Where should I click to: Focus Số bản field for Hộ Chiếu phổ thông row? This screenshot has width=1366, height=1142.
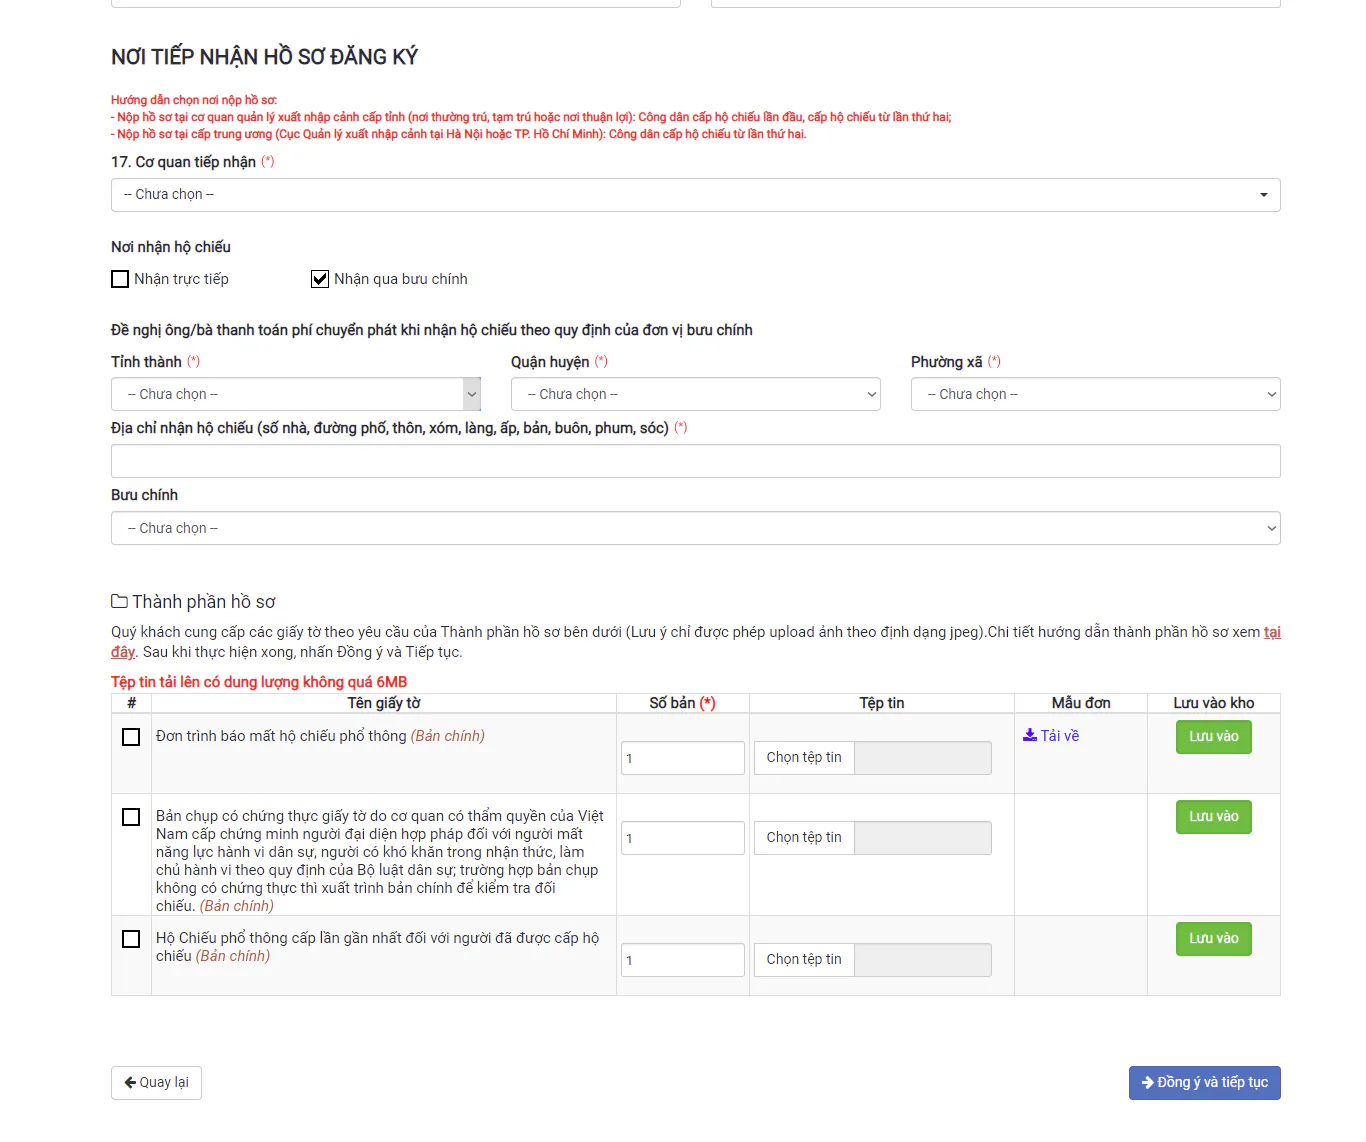(683, 960)
